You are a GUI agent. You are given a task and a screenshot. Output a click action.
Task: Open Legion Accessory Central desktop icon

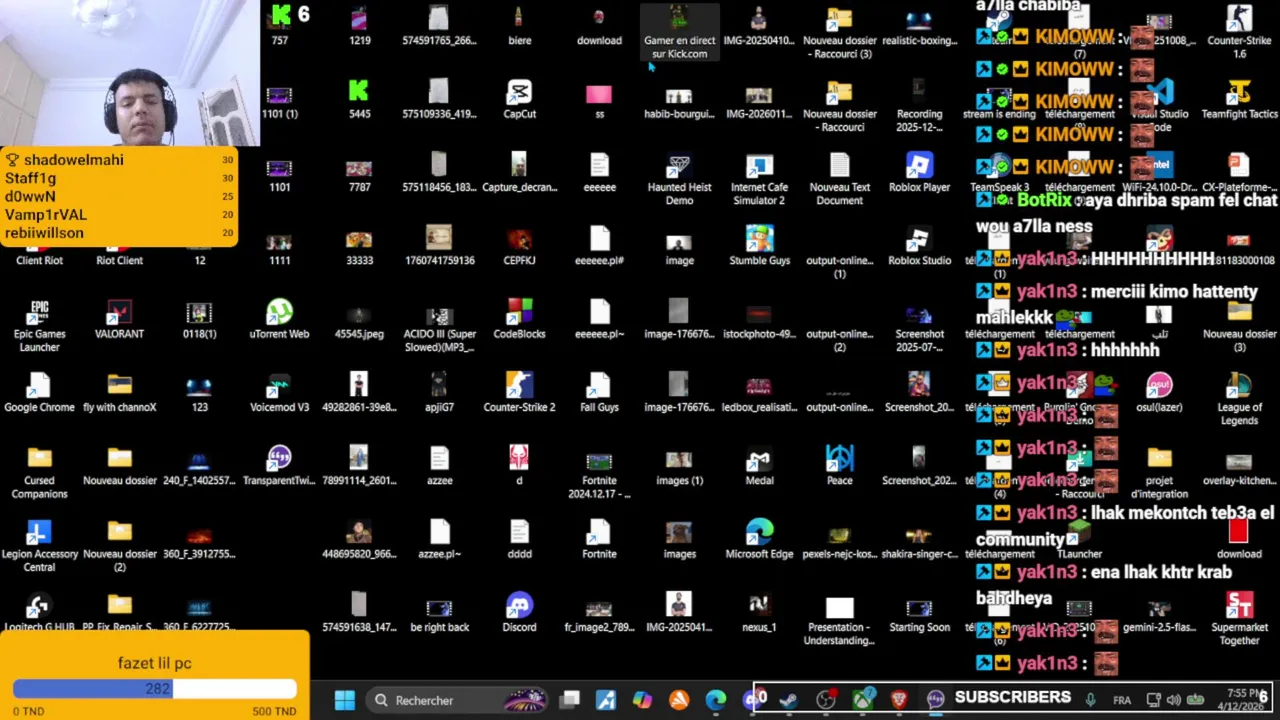[x=39, y=546]
